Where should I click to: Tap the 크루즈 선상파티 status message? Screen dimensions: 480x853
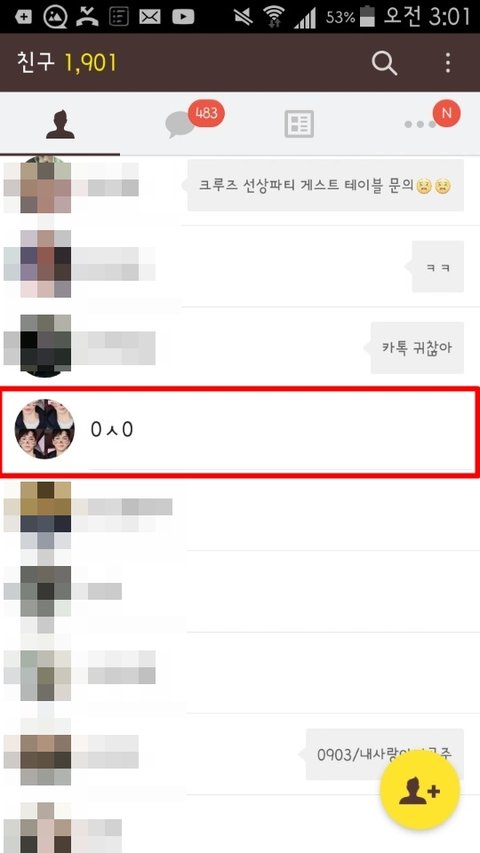[325, 186]
